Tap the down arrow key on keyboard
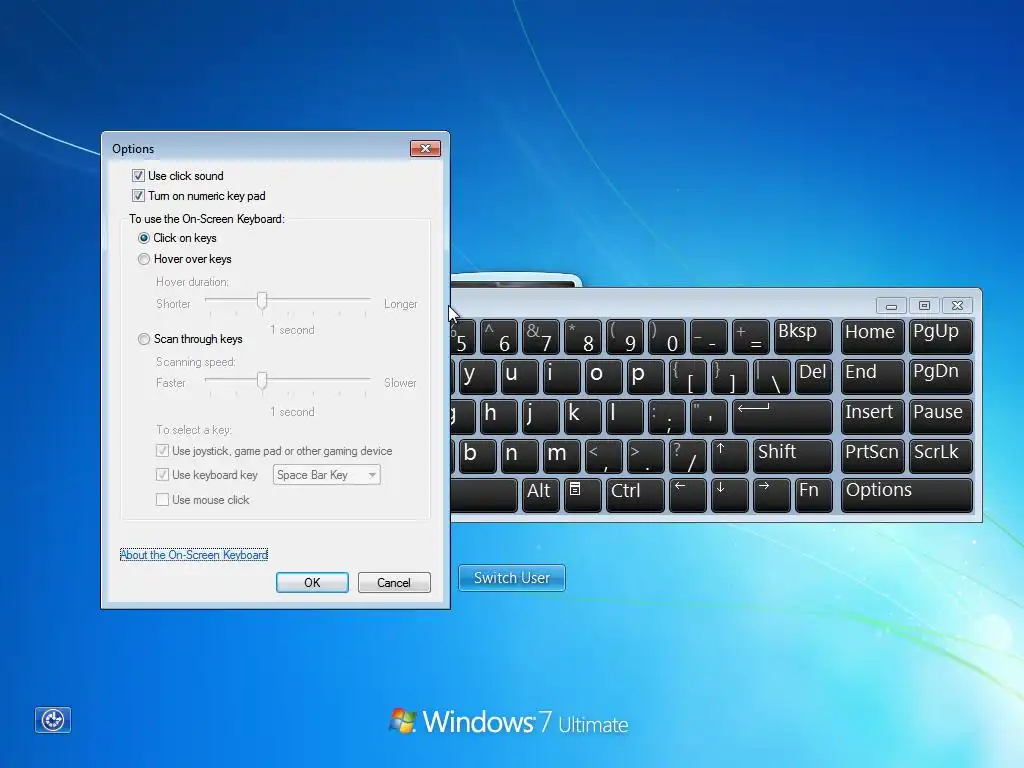The height and width of the screenshot is (768, 1024). [x=729, y=495]
